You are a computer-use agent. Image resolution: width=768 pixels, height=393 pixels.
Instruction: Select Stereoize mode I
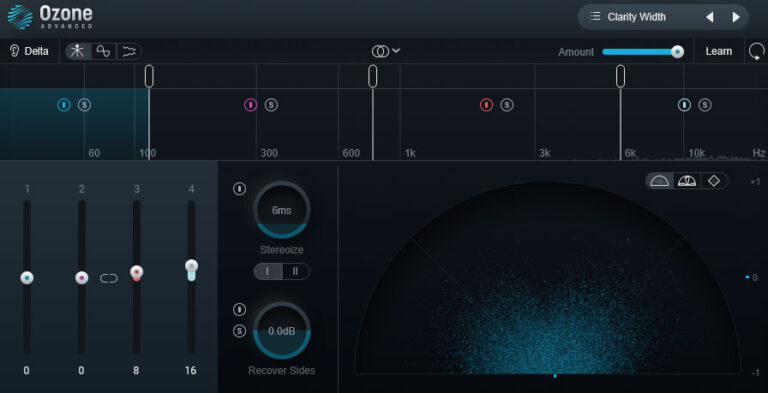(267, 271)
